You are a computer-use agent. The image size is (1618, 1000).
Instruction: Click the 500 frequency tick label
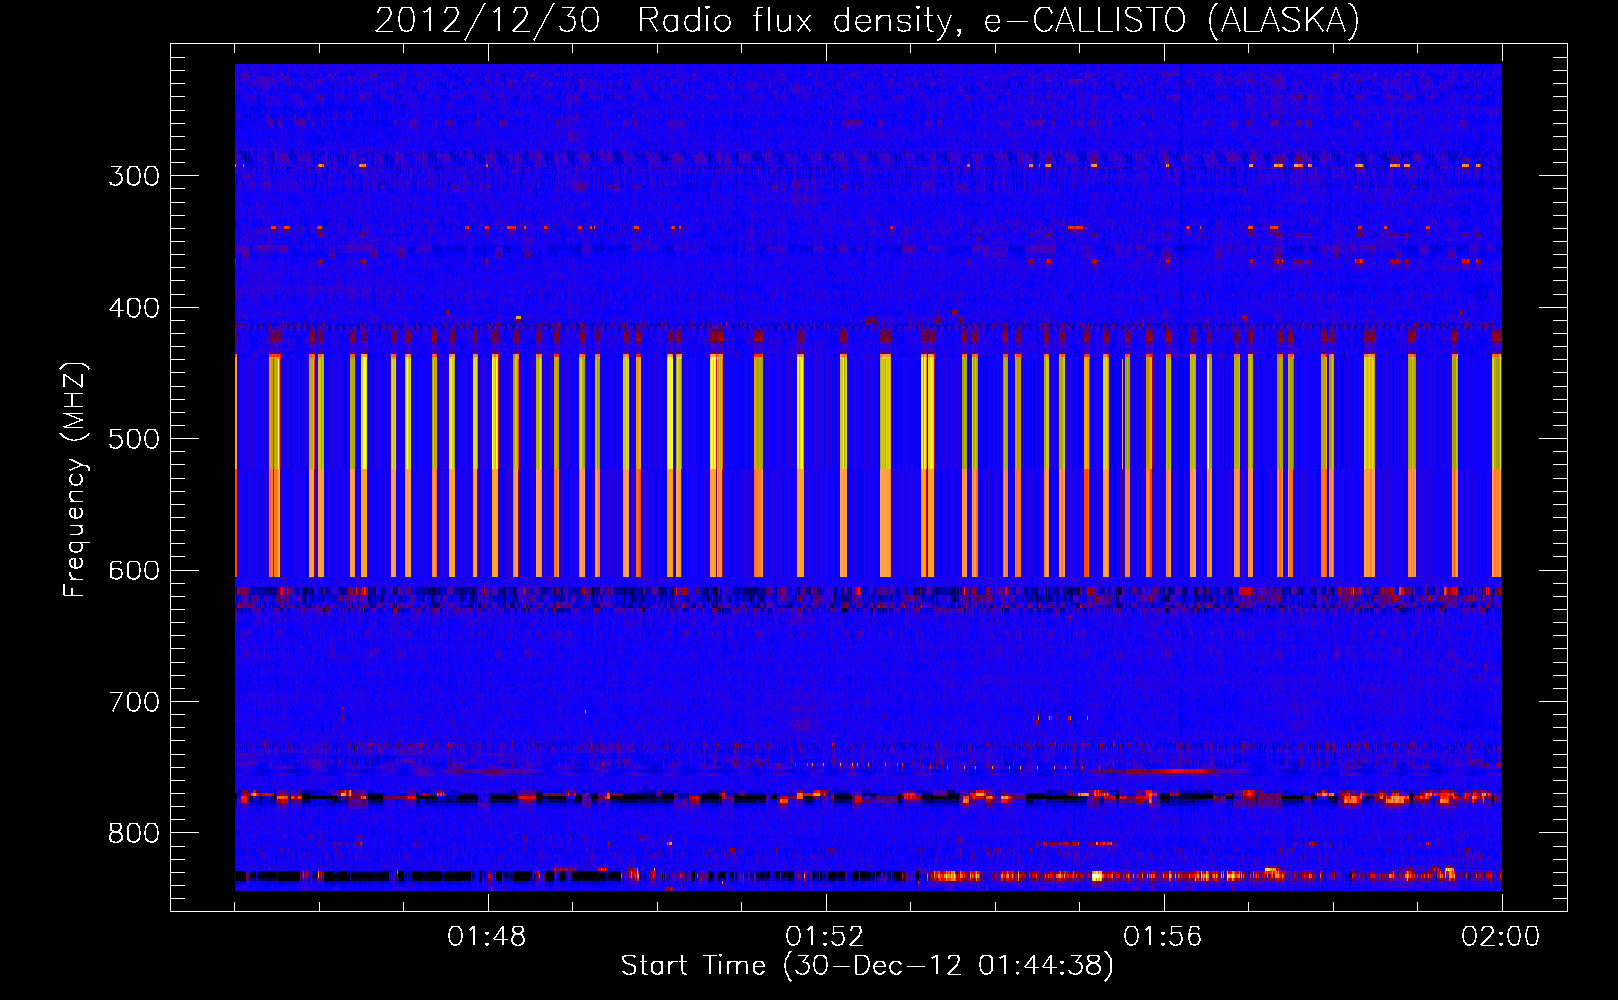point(134,439)
